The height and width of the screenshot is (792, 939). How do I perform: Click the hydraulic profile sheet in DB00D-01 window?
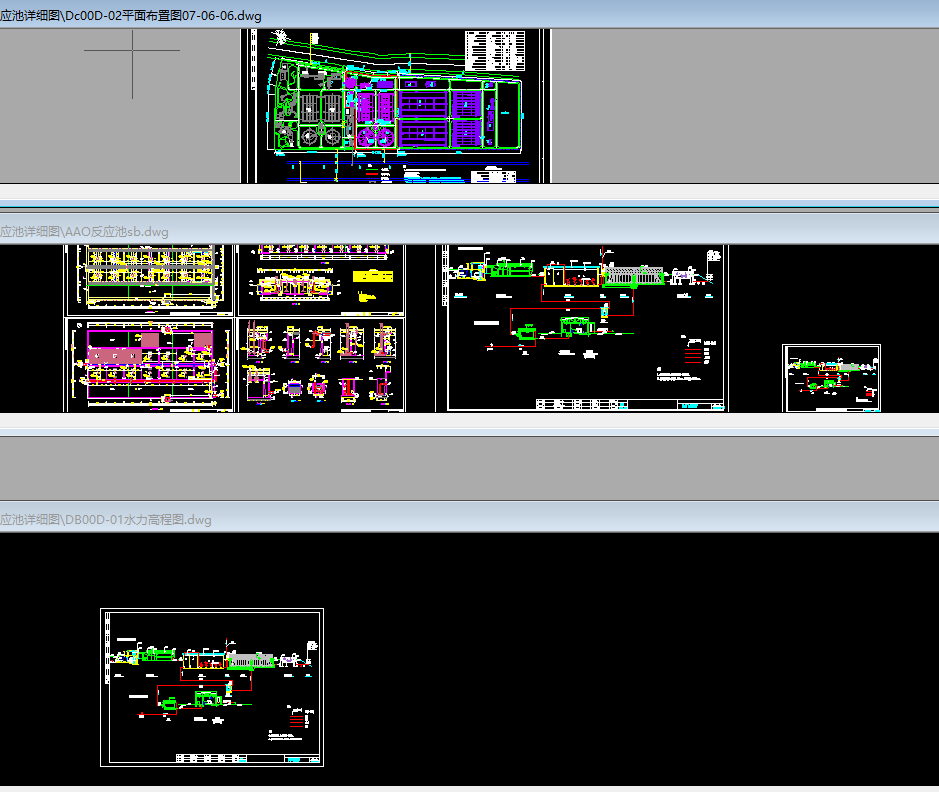coord(212,687)
